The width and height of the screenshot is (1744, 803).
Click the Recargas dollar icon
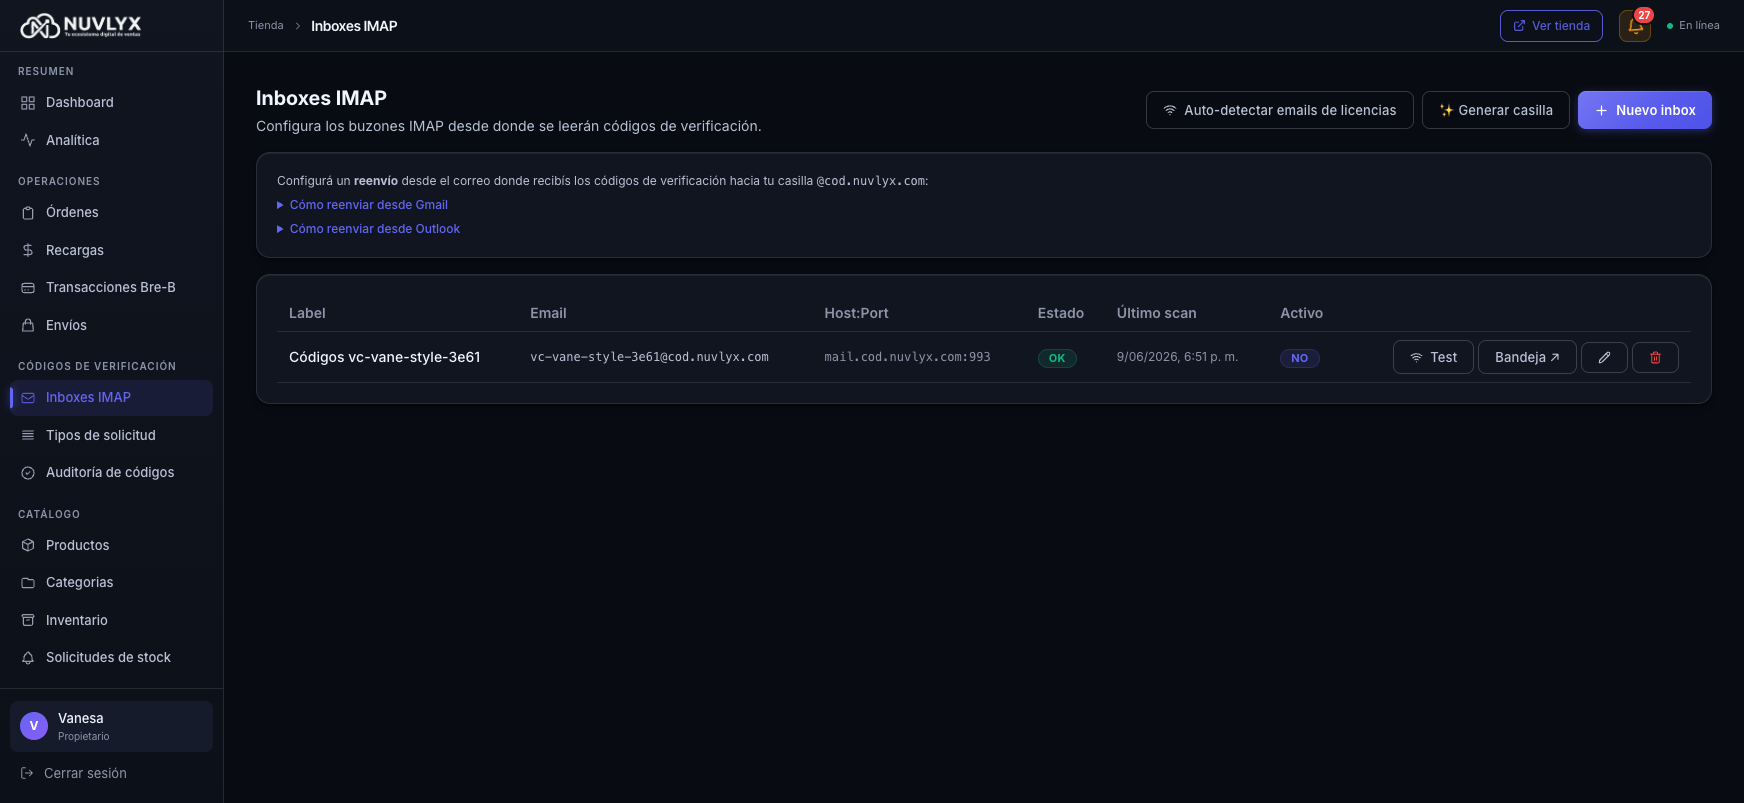(x=28, y=250)
